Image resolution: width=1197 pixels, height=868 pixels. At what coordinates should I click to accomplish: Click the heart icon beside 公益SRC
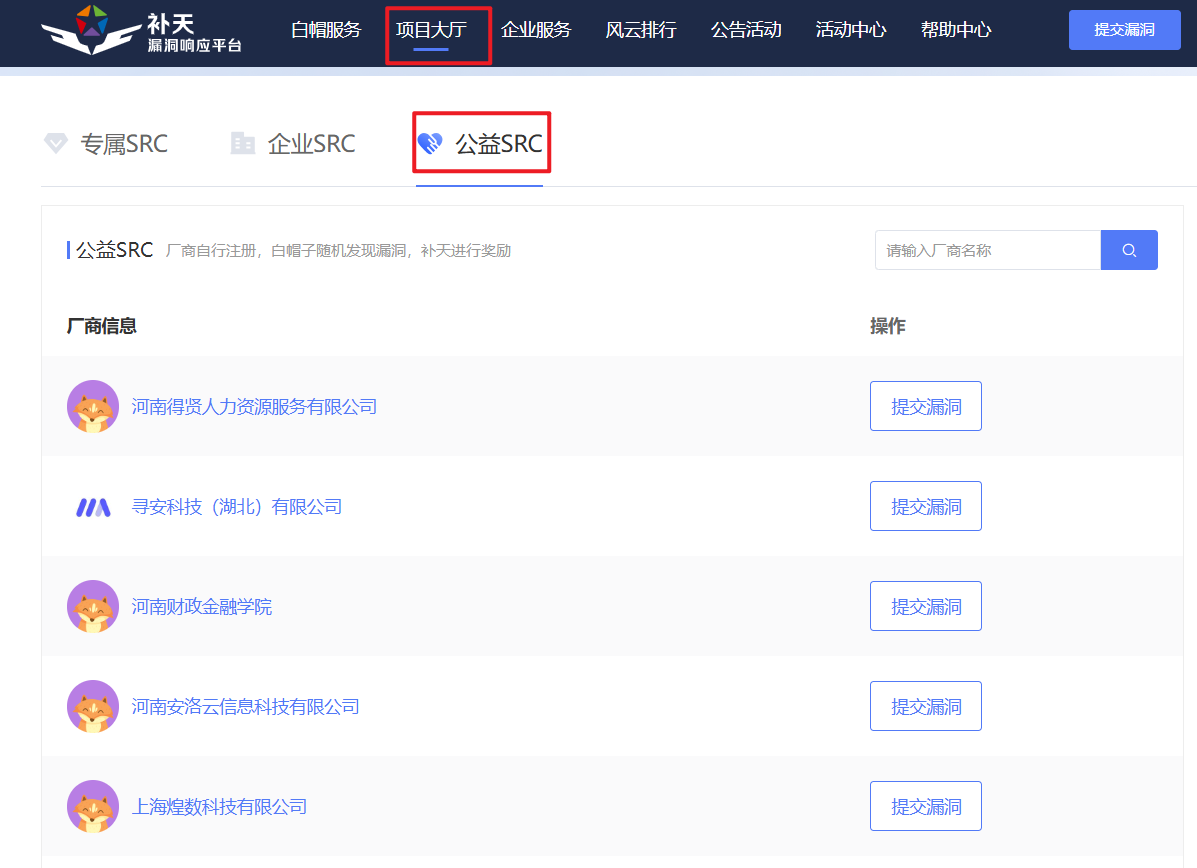click(431, 143)
